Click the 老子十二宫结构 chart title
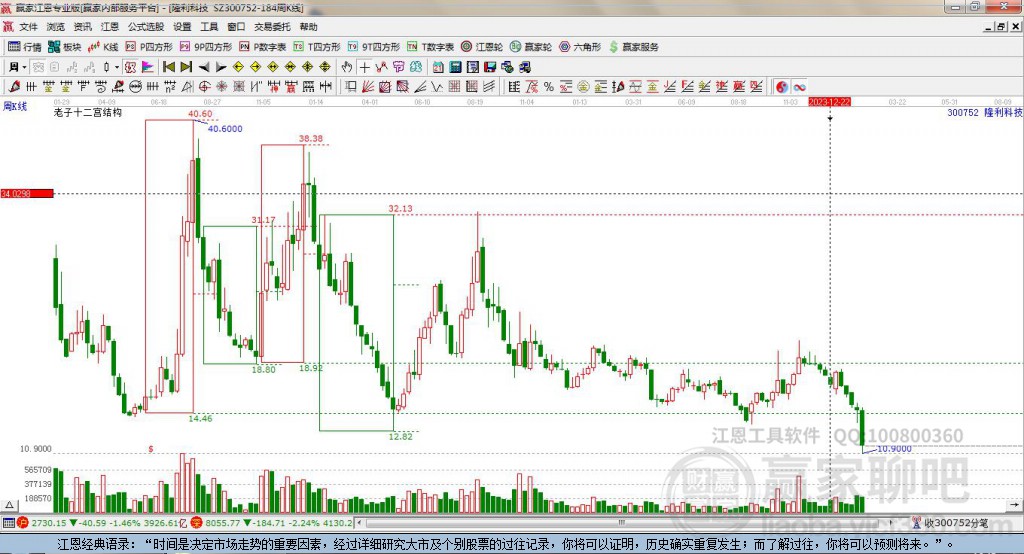Image resolution: width=1024 pixels, height=554 pixels. (x=88, y=112)
